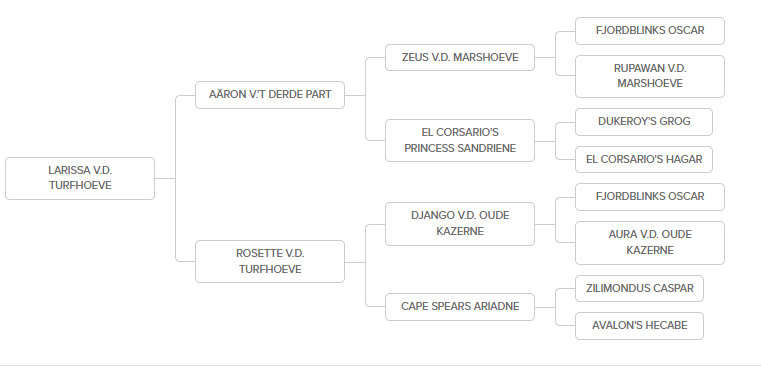Viewport: 761px width, 374px height.
Task: Click connector line leaving Cape Spears Ariadne box
Action: [545, 307]
